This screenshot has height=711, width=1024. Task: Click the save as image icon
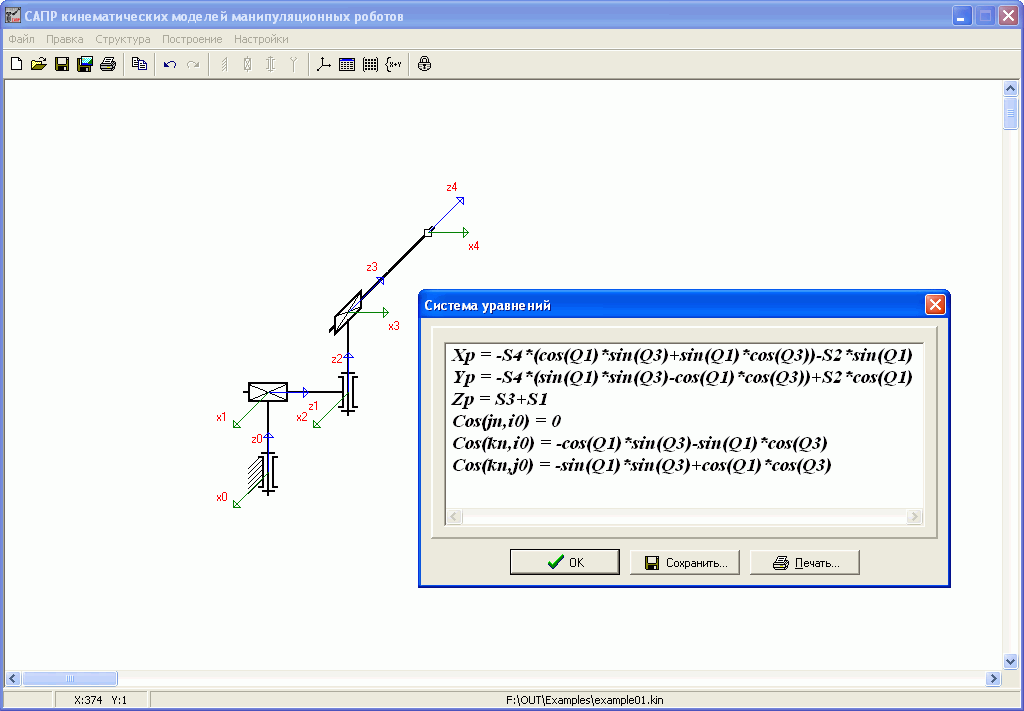(x=85, y=64)
